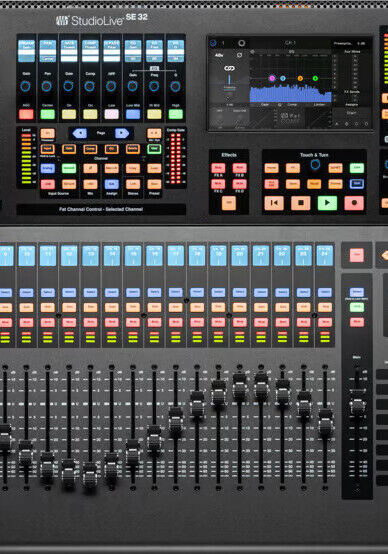This screenshot has width=388, height=554.
Task: Grab the channel 13 fader cap
Action: pyautogui.click(x=90, y=476)
